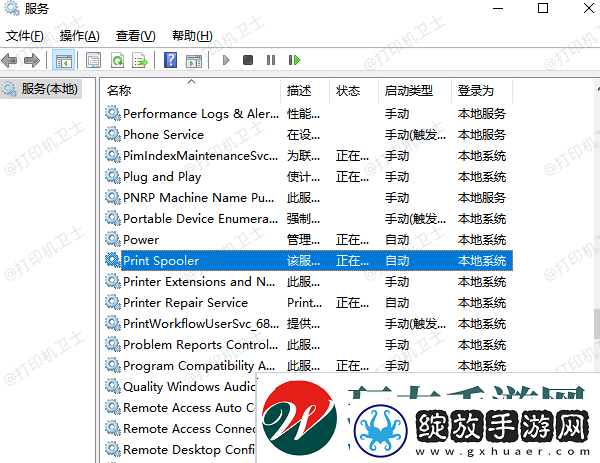Image resolution: width=600 pixels, height=463 pixels.
Task: Select the PimIndexMaintenanceSvc service
Action: pos(308,156)
